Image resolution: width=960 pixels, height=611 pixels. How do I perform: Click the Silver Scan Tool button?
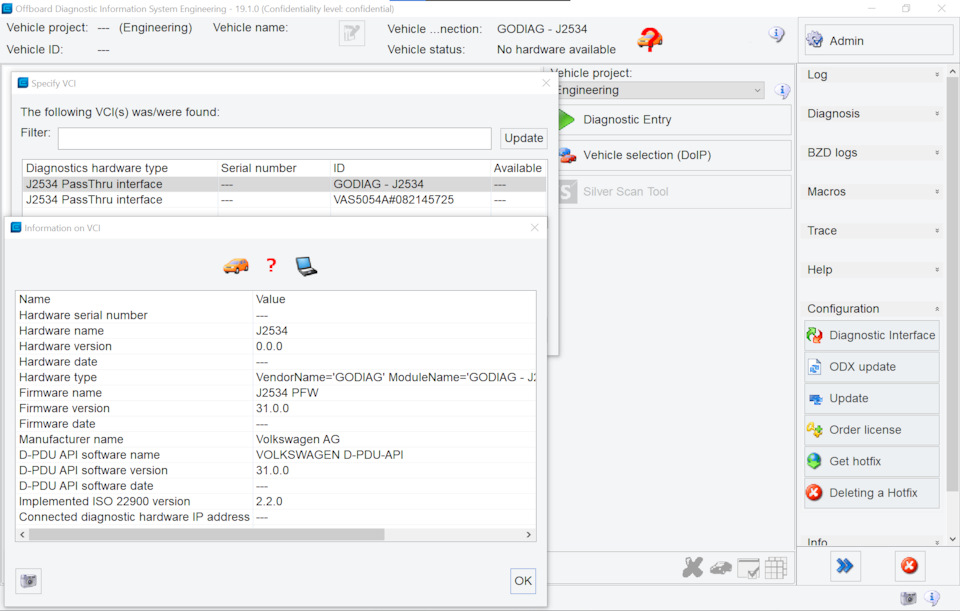tap(674, 192)
